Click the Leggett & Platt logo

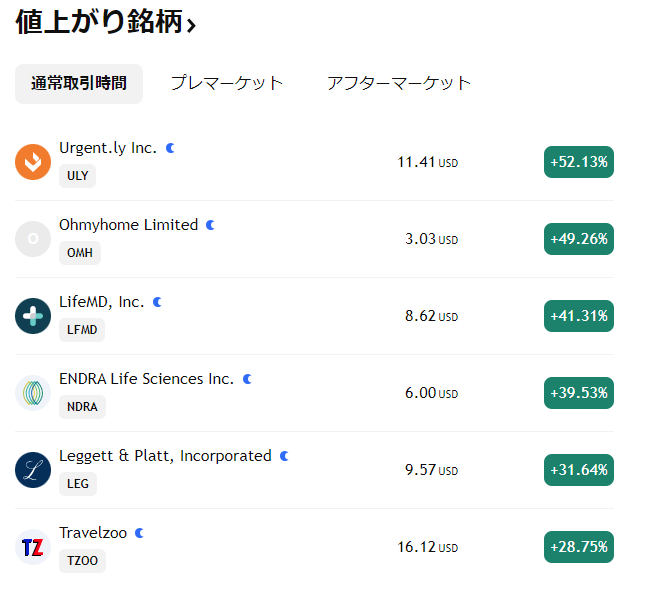(x=33, y=470)
